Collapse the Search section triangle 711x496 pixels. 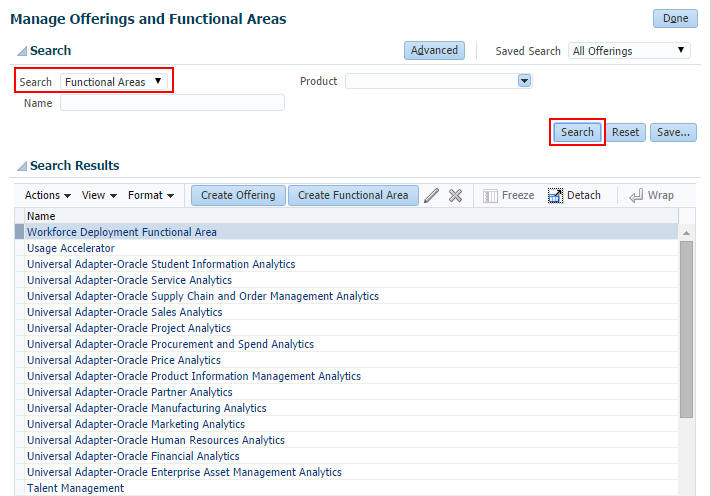[20, 51]
